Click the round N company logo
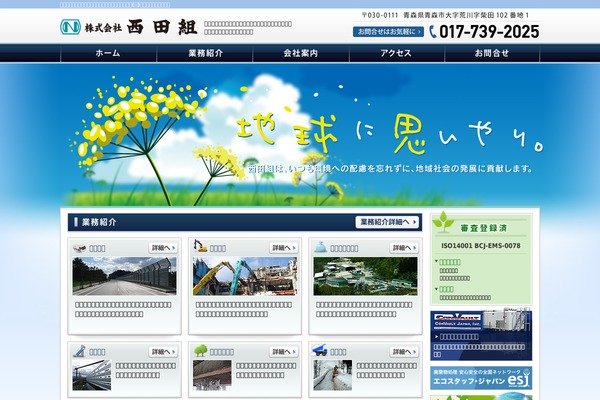The width and height of the screenshot is (600, 400). tap(70, 27)
